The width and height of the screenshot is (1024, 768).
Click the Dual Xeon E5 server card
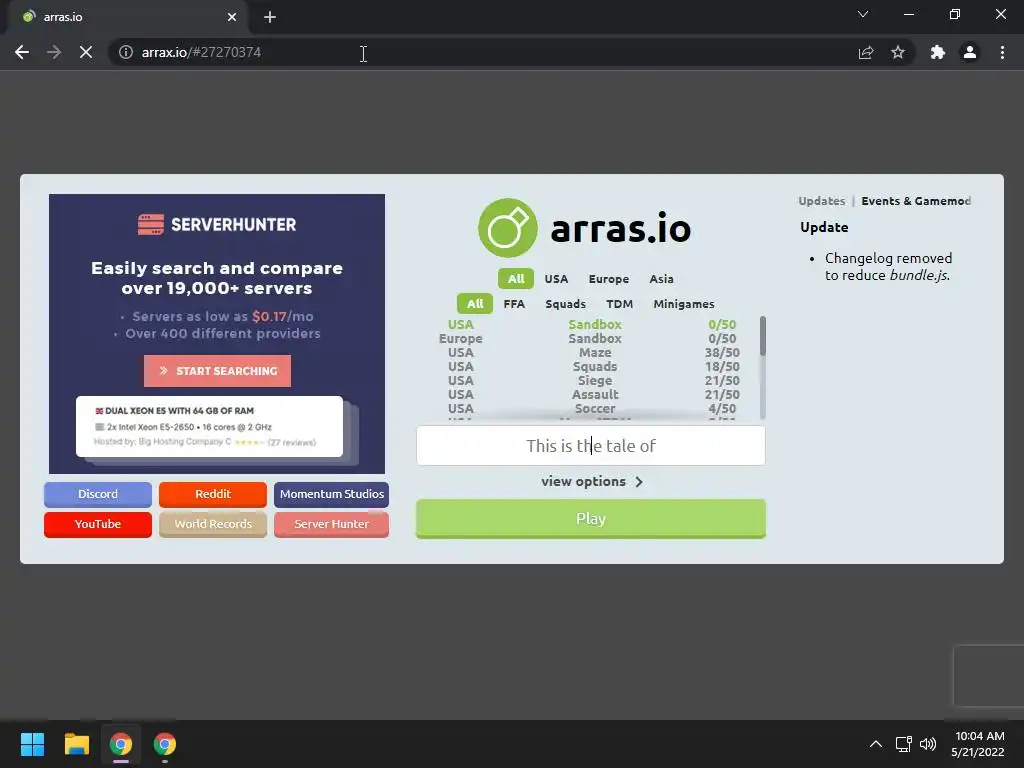pos(209,426)
